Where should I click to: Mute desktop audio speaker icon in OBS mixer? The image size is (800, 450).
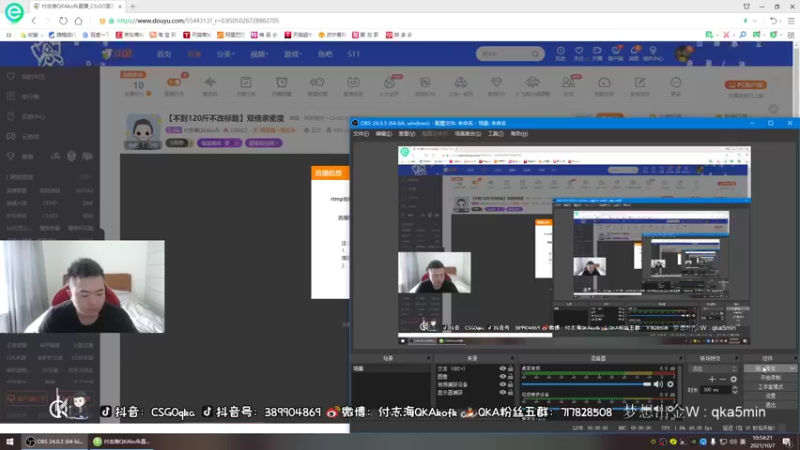pyautogui.click(x=658, y=384)
